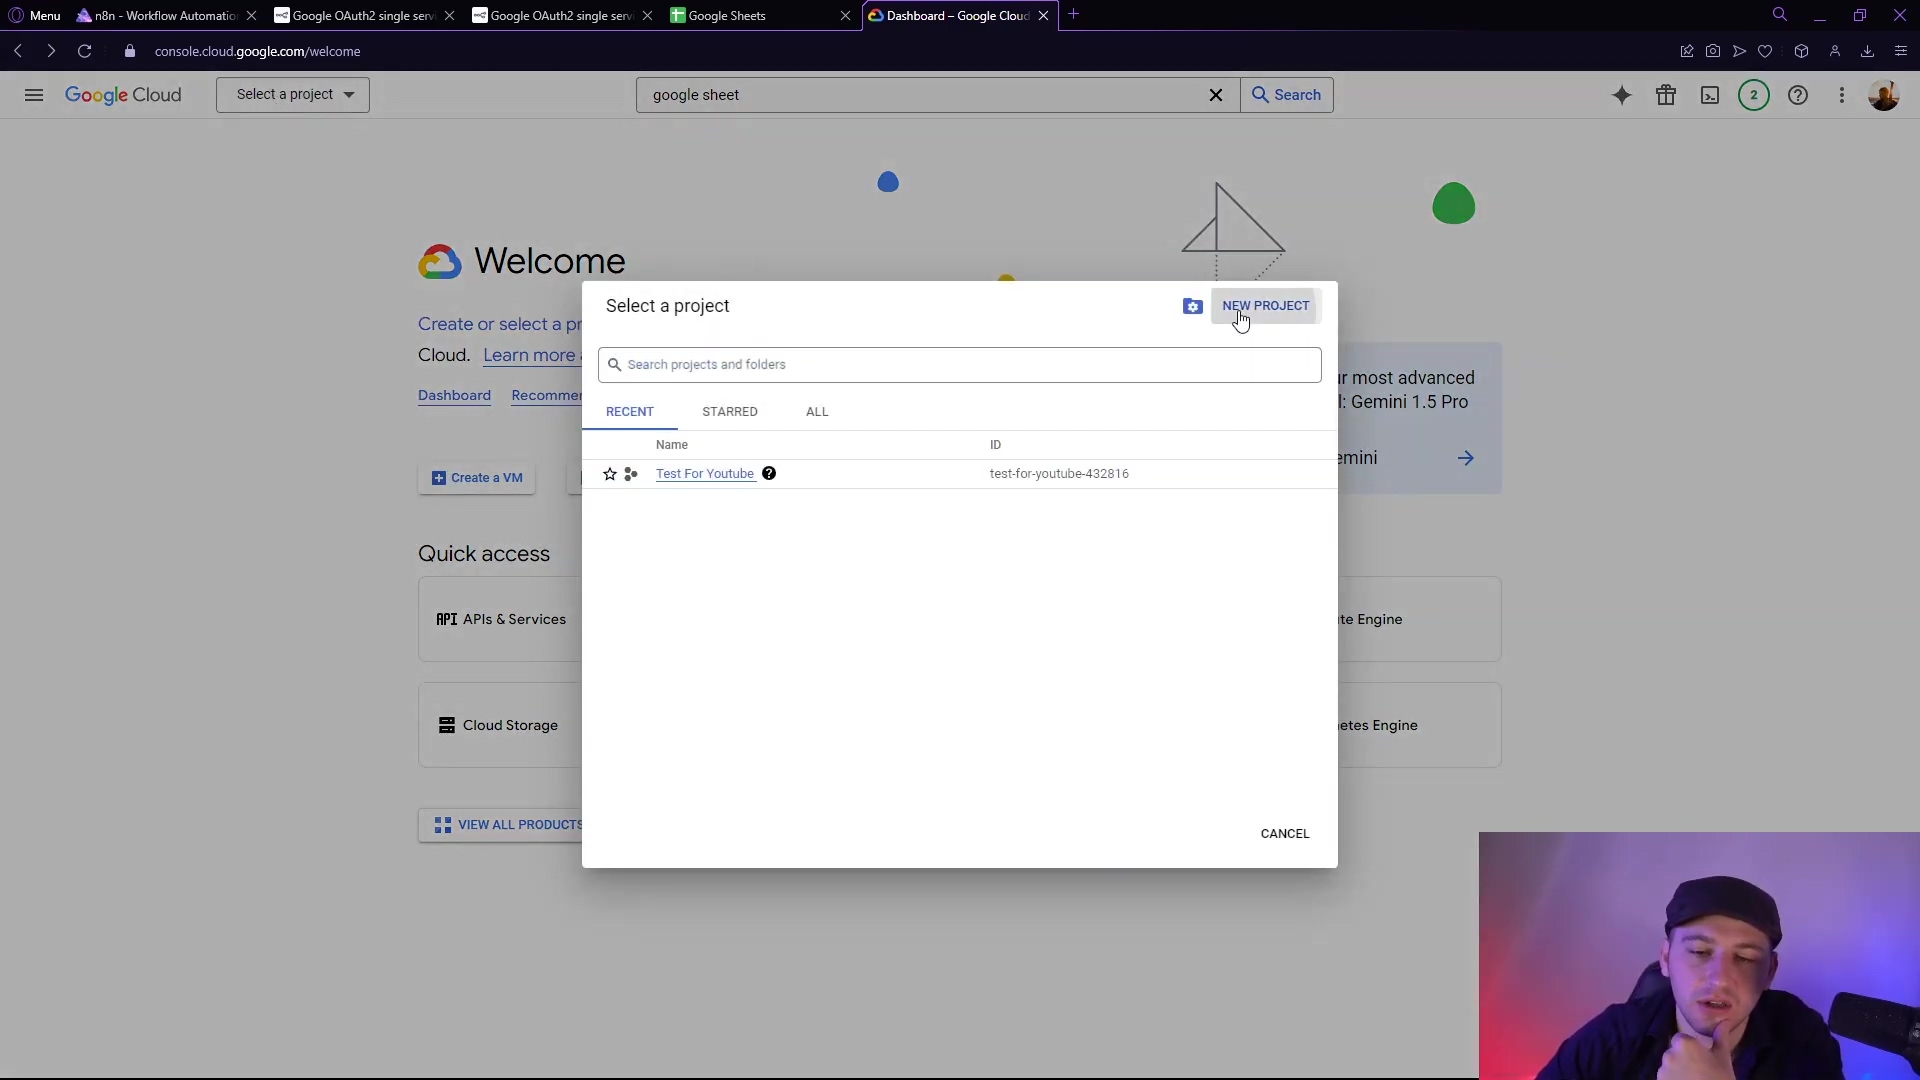Viewport: 1920px width, 1080px height.
Task: Close the Google Sheets browser tab
Action: [845, 15]
